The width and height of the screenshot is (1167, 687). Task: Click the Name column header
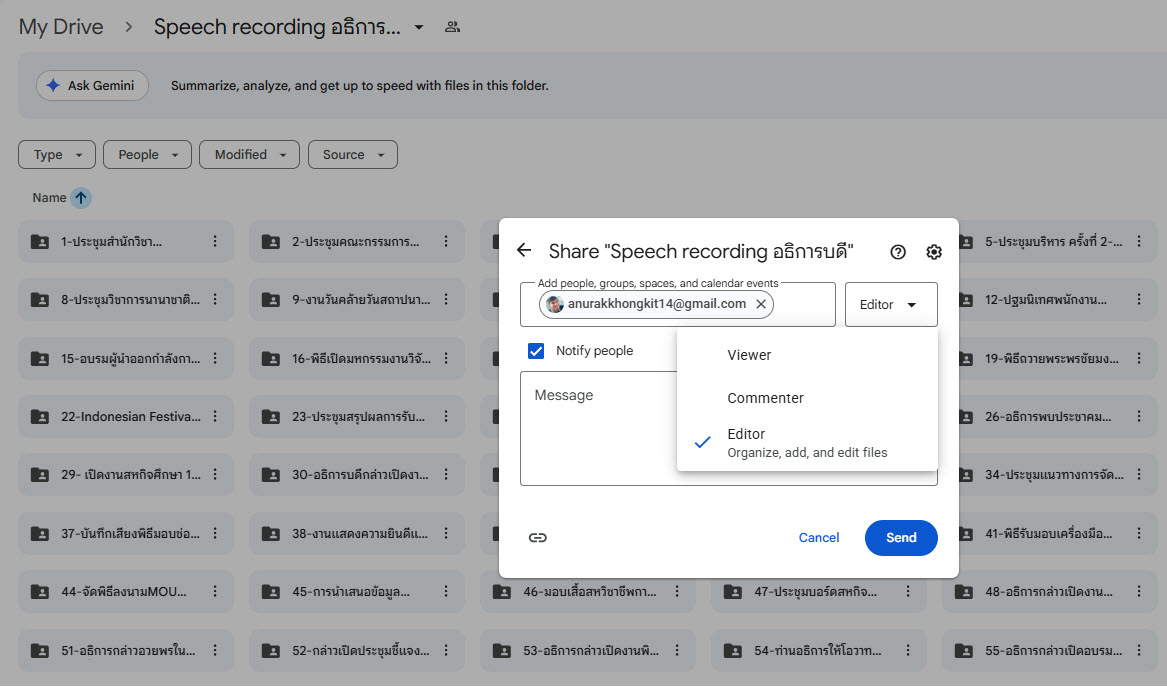coord(49,198)
